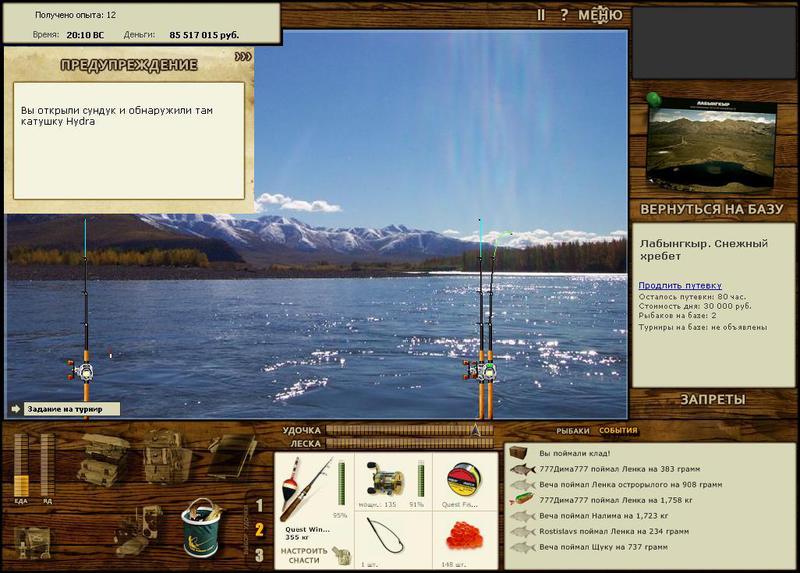Click the treasure chest icon in the events list

(518, 452)
